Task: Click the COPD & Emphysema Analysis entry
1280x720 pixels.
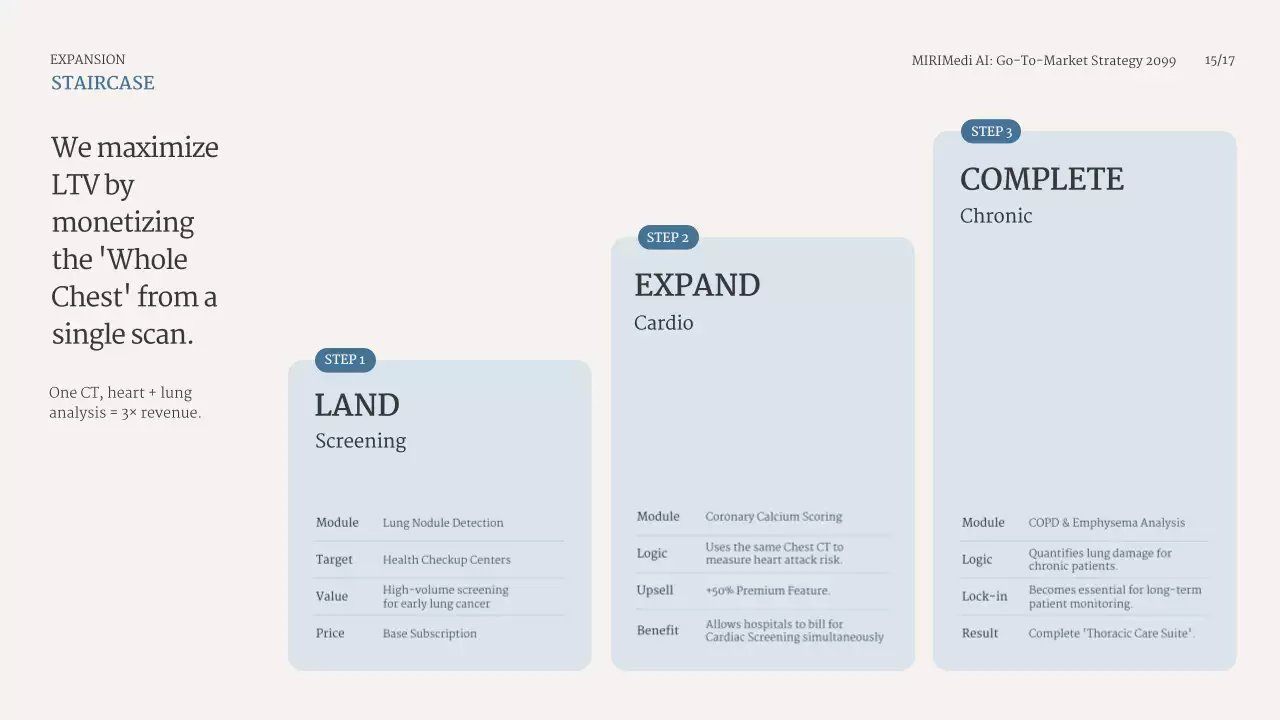Action: [x=1106, y=523]
